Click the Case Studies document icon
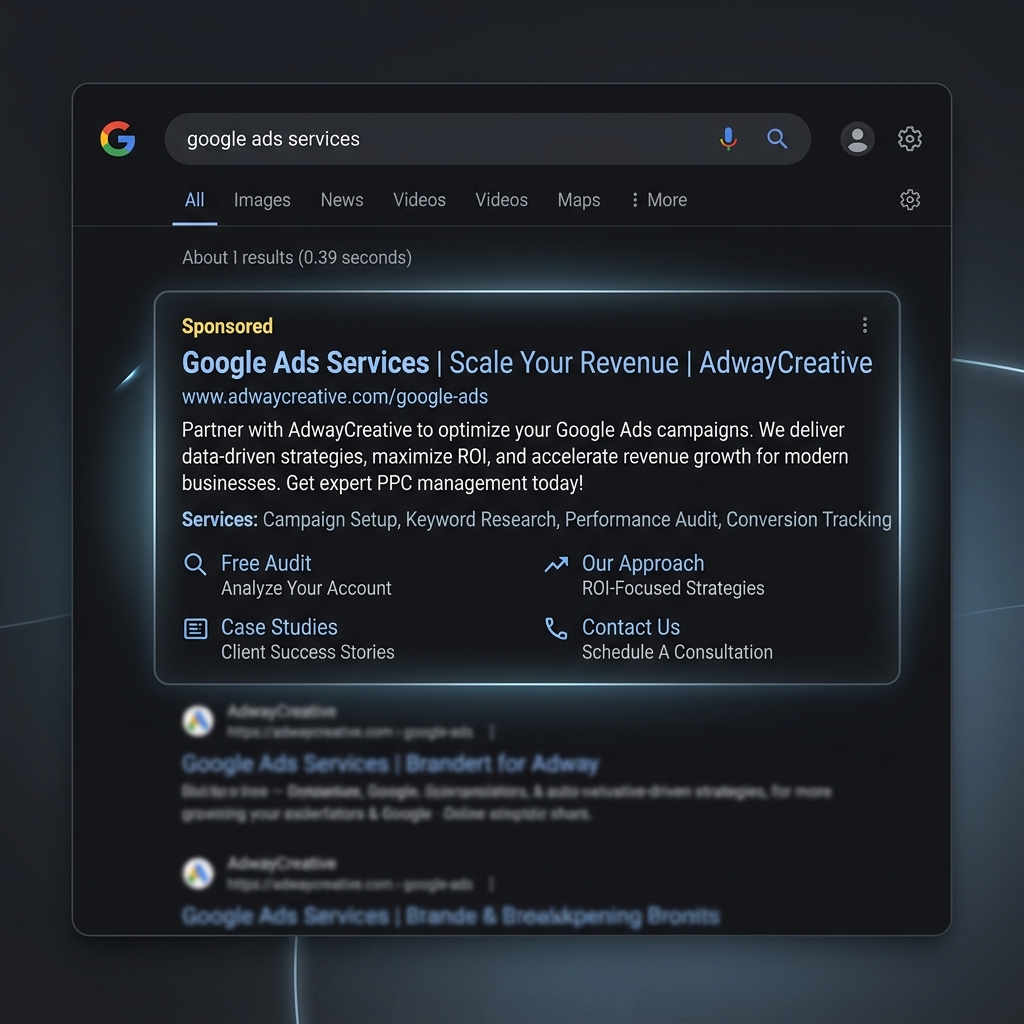The image size is (1024, 1024). pos(195,628)
